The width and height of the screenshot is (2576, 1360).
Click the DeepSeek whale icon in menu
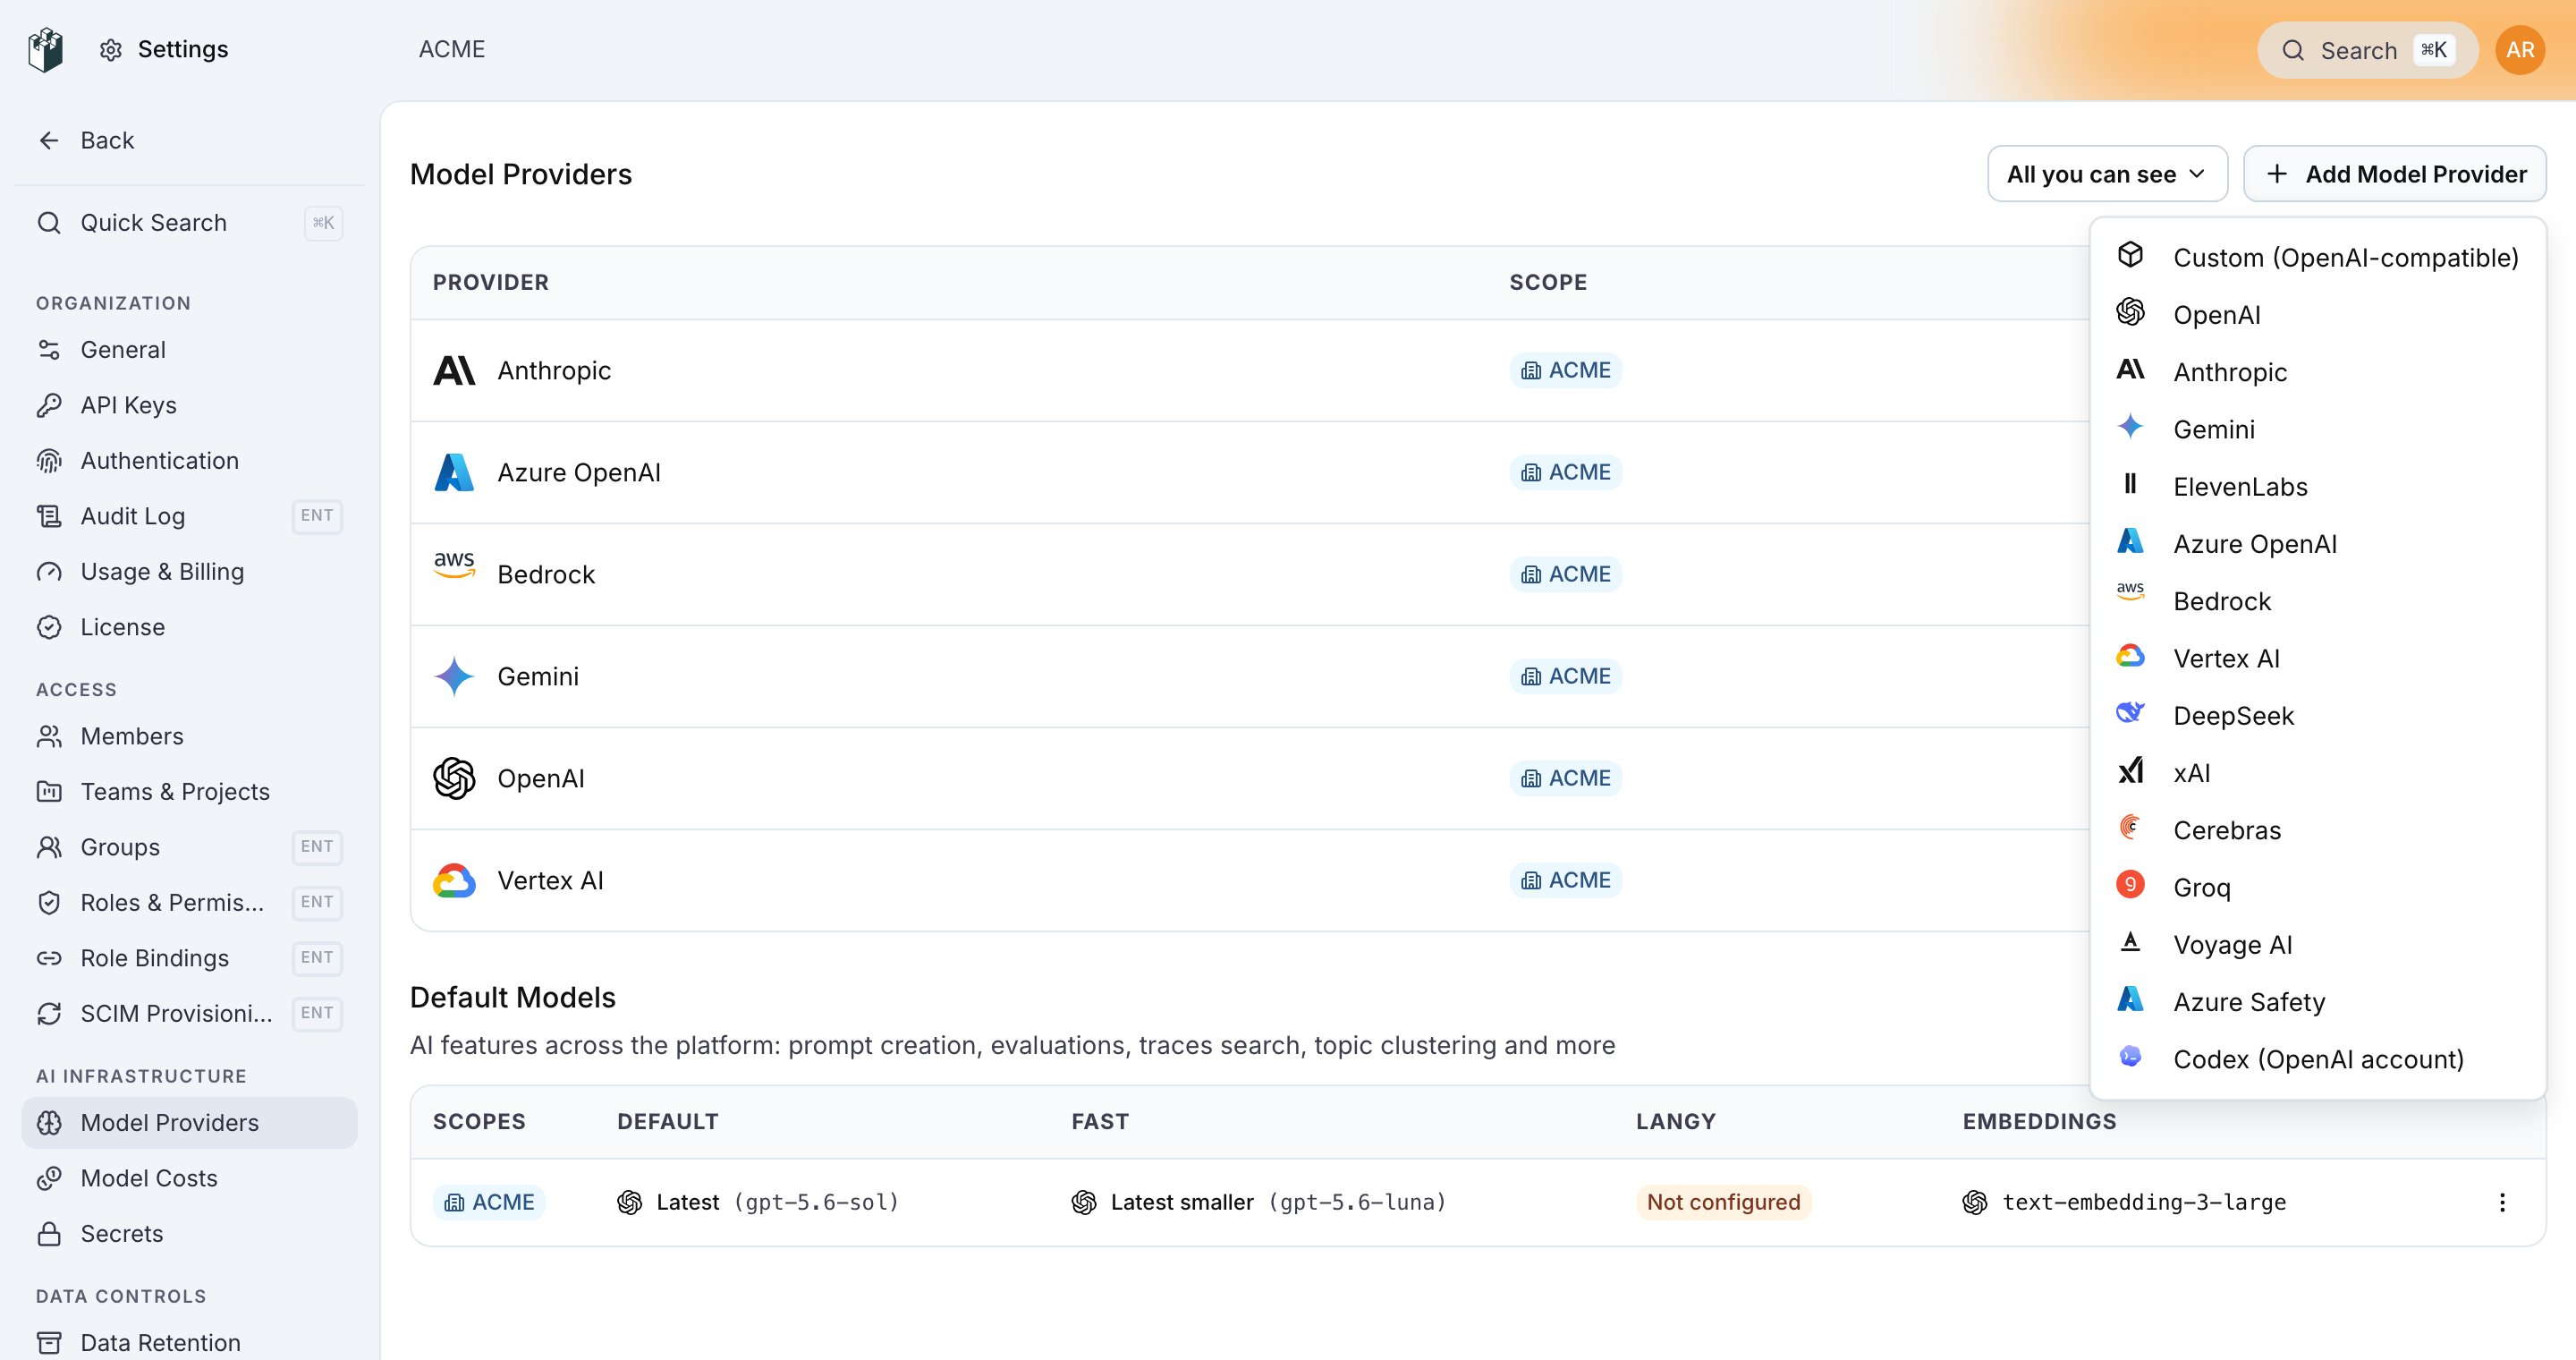2130,713
